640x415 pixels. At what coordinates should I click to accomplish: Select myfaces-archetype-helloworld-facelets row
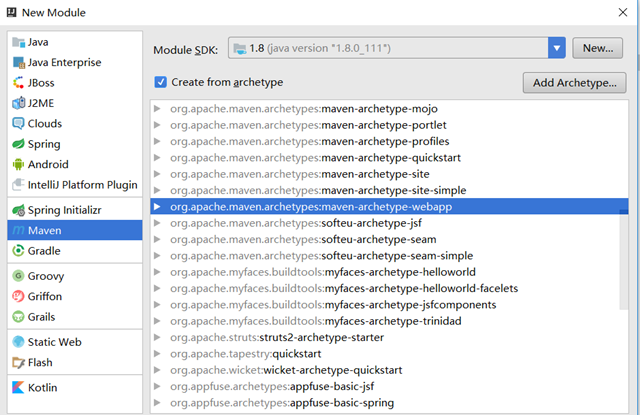pos(389,289)
